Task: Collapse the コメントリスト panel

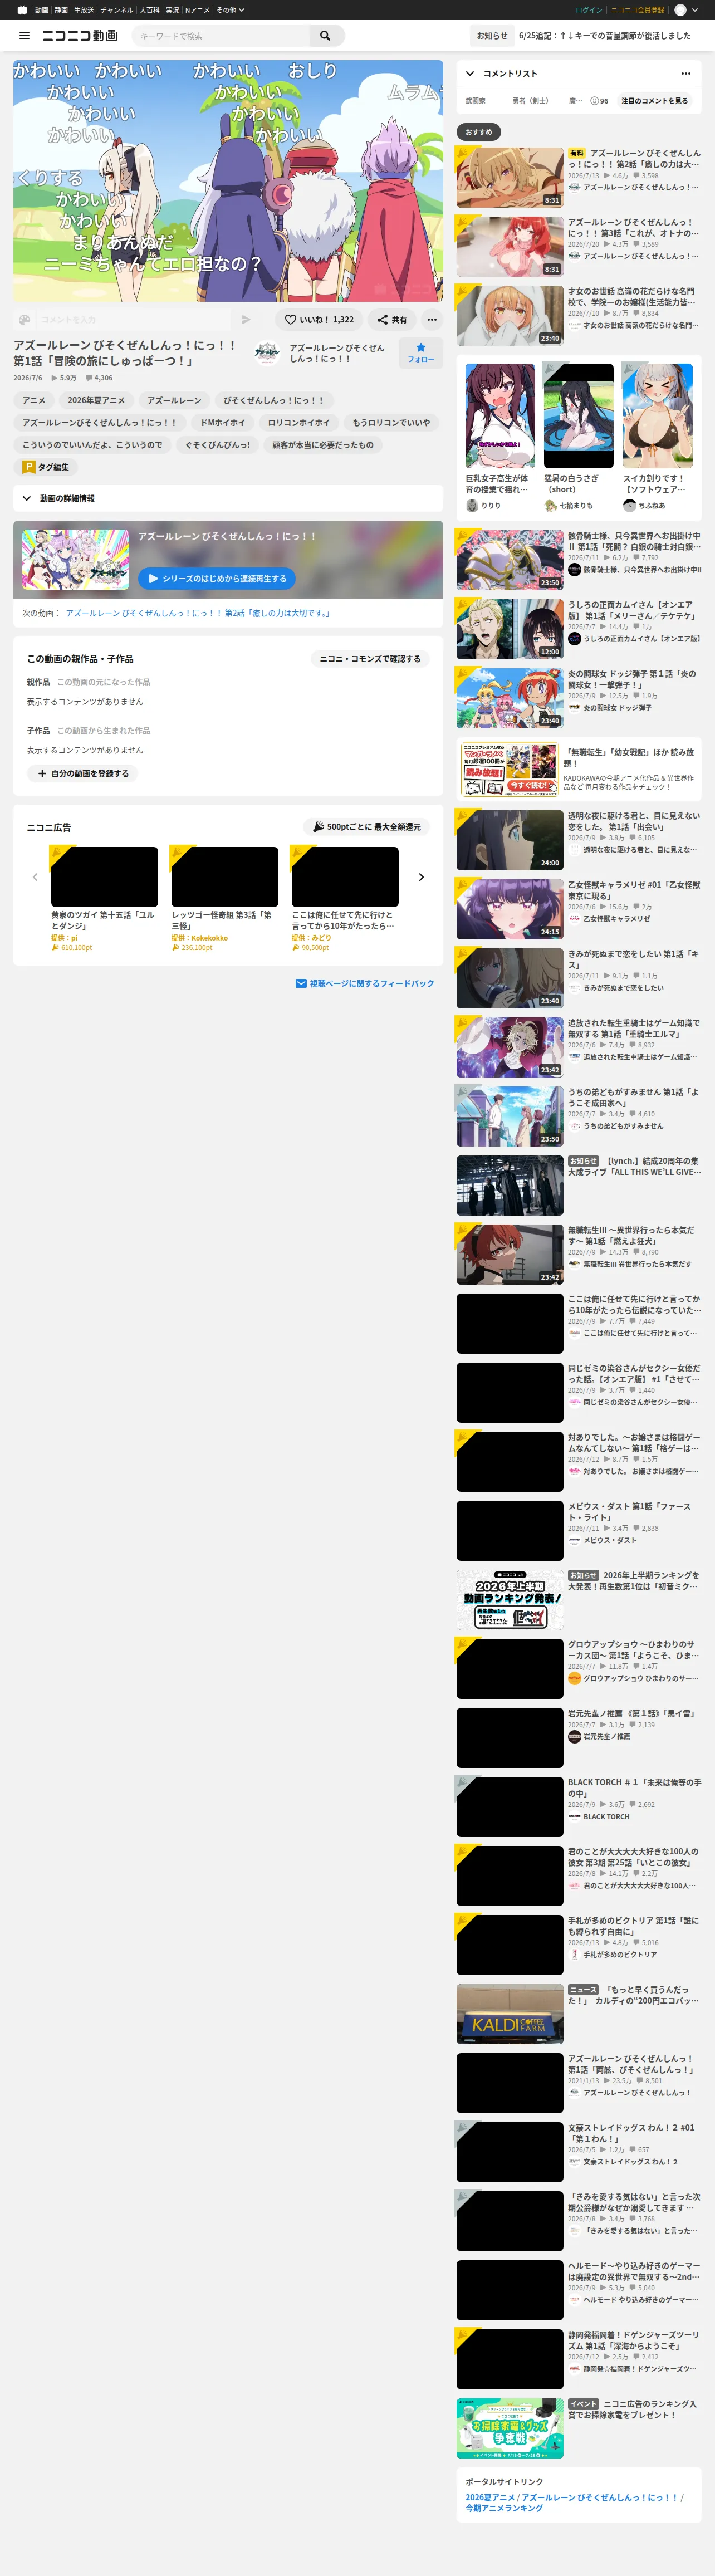Action: pos(470,73)
